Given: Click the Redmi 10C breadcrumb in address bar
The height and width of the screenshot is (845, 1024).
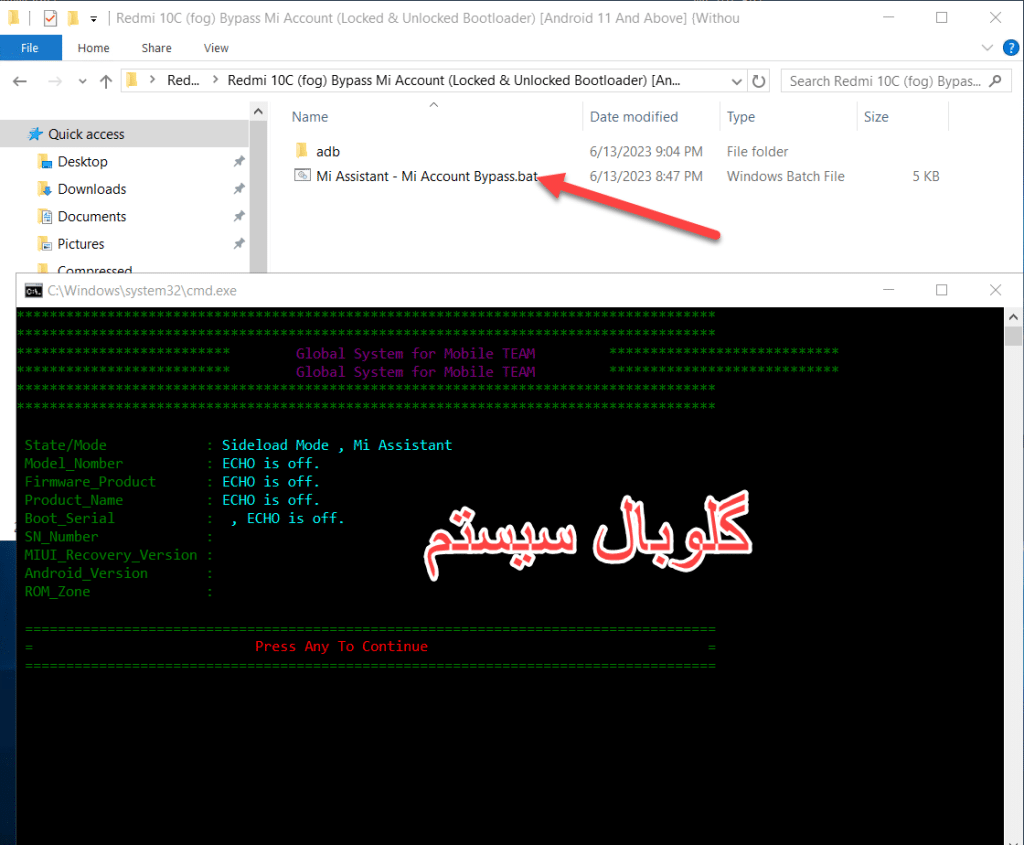Looking at the screenshot, I should point(454,80).
